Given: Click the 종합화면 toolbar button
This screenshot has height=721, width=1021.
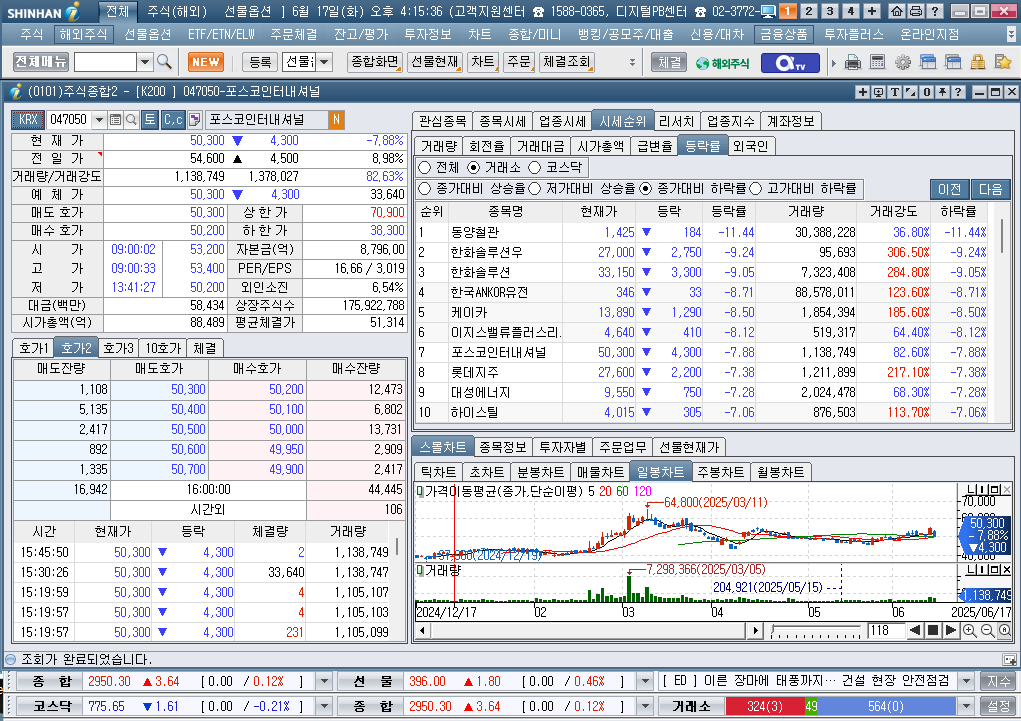Looking at the screenshot, I should pos(374,62).
